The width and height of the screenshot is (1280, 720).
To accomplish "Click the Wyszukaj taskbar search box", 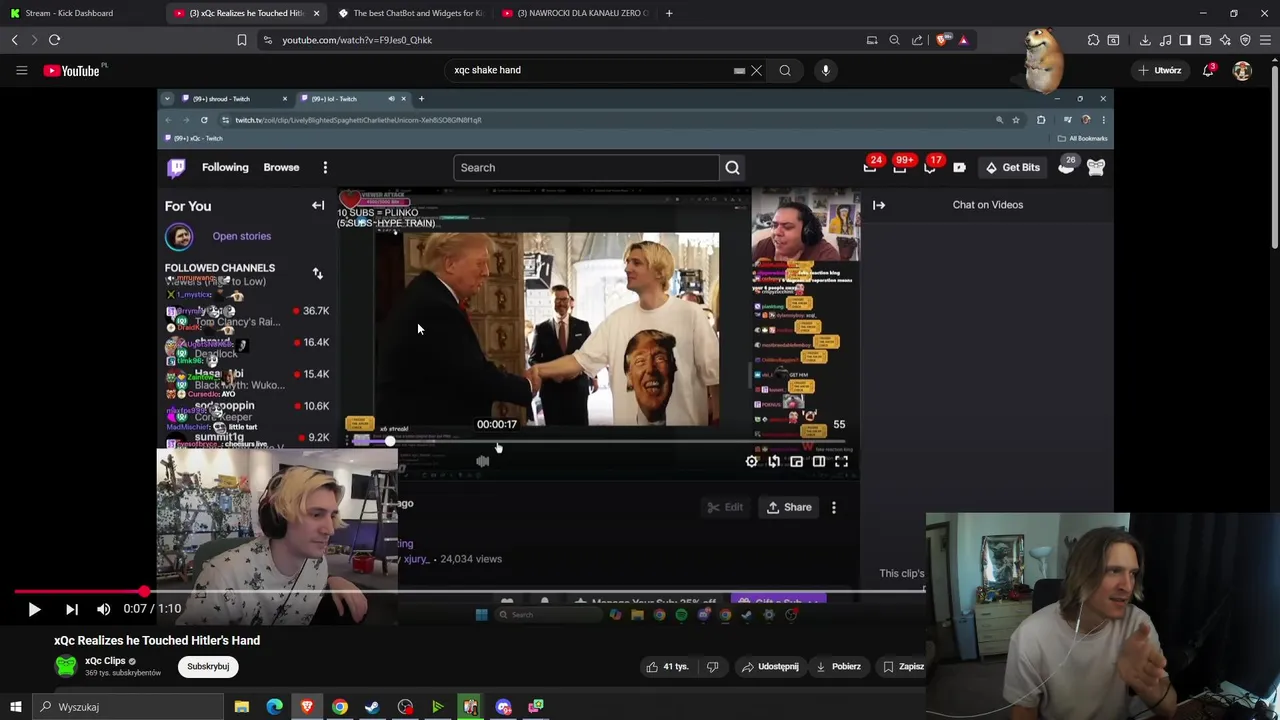I will pyautogui.click(x=130, y=707).
